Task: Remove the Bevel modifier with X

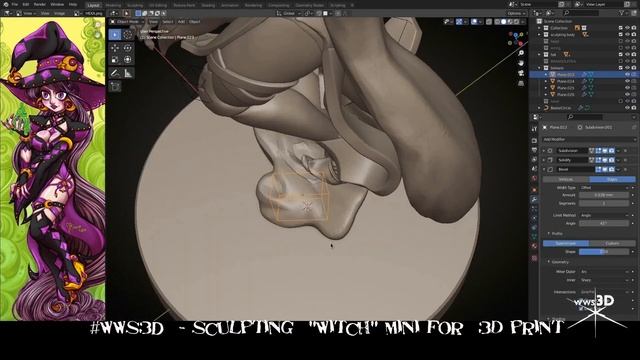Action: point(625,169)
